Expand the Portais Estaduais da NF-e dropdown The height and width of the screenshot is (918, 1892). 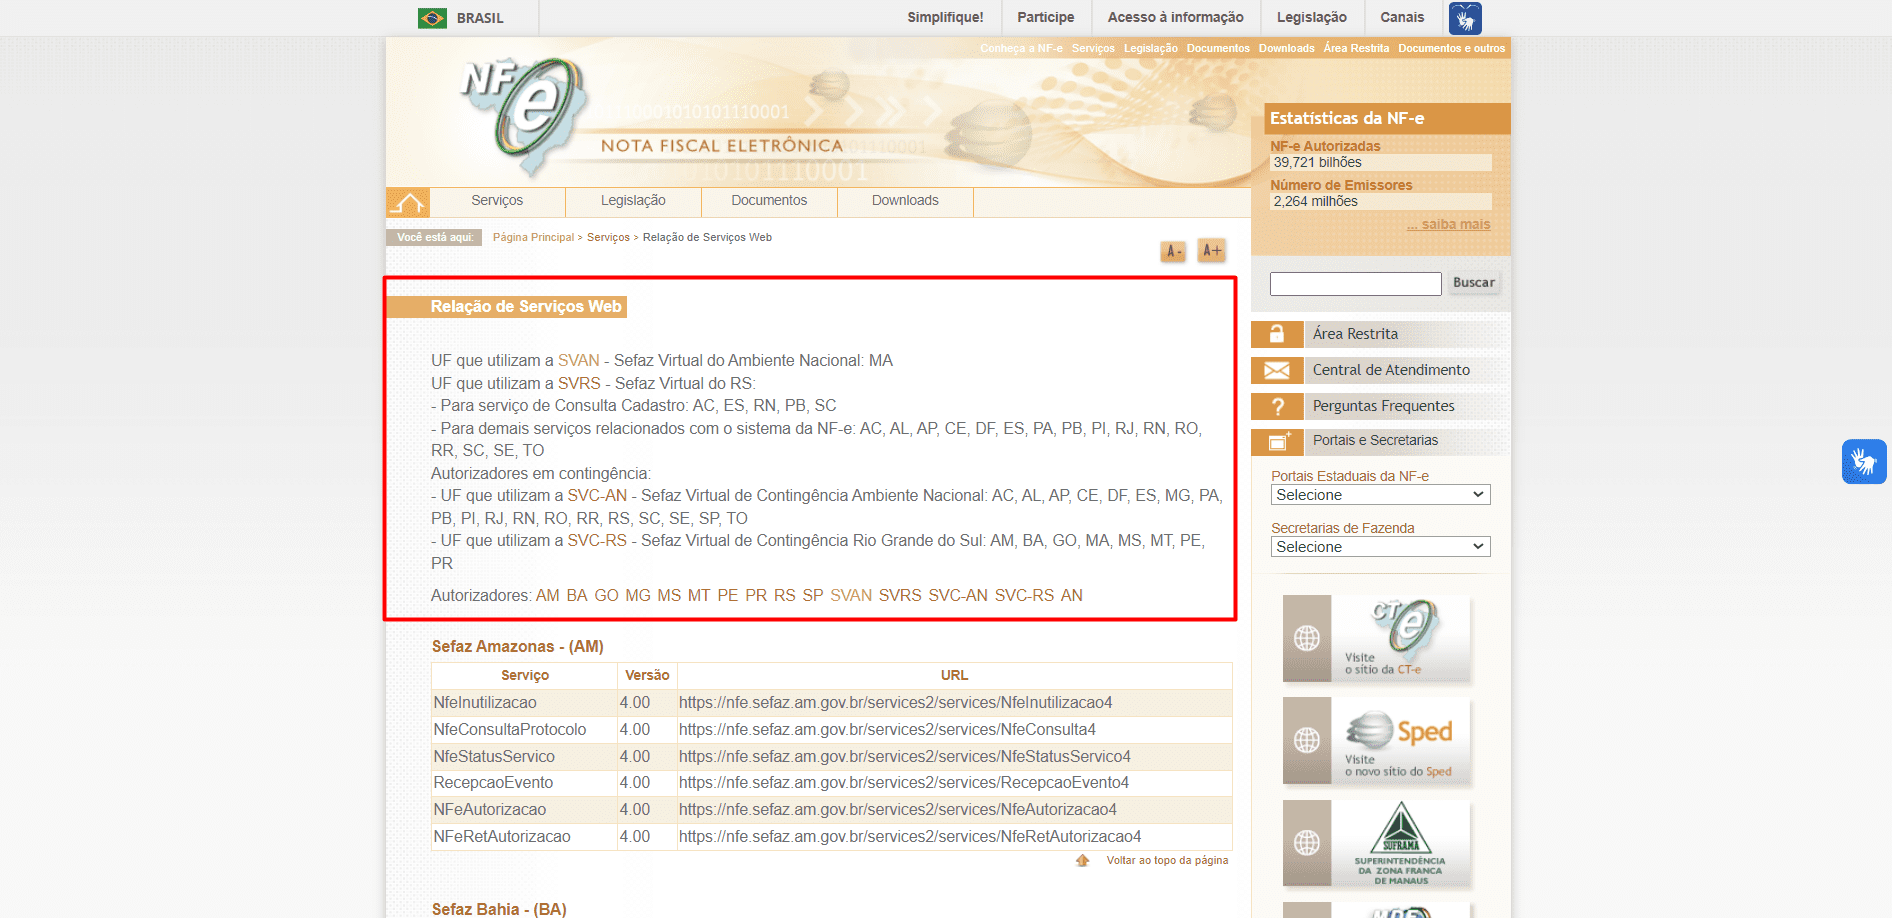(1380, 495)
